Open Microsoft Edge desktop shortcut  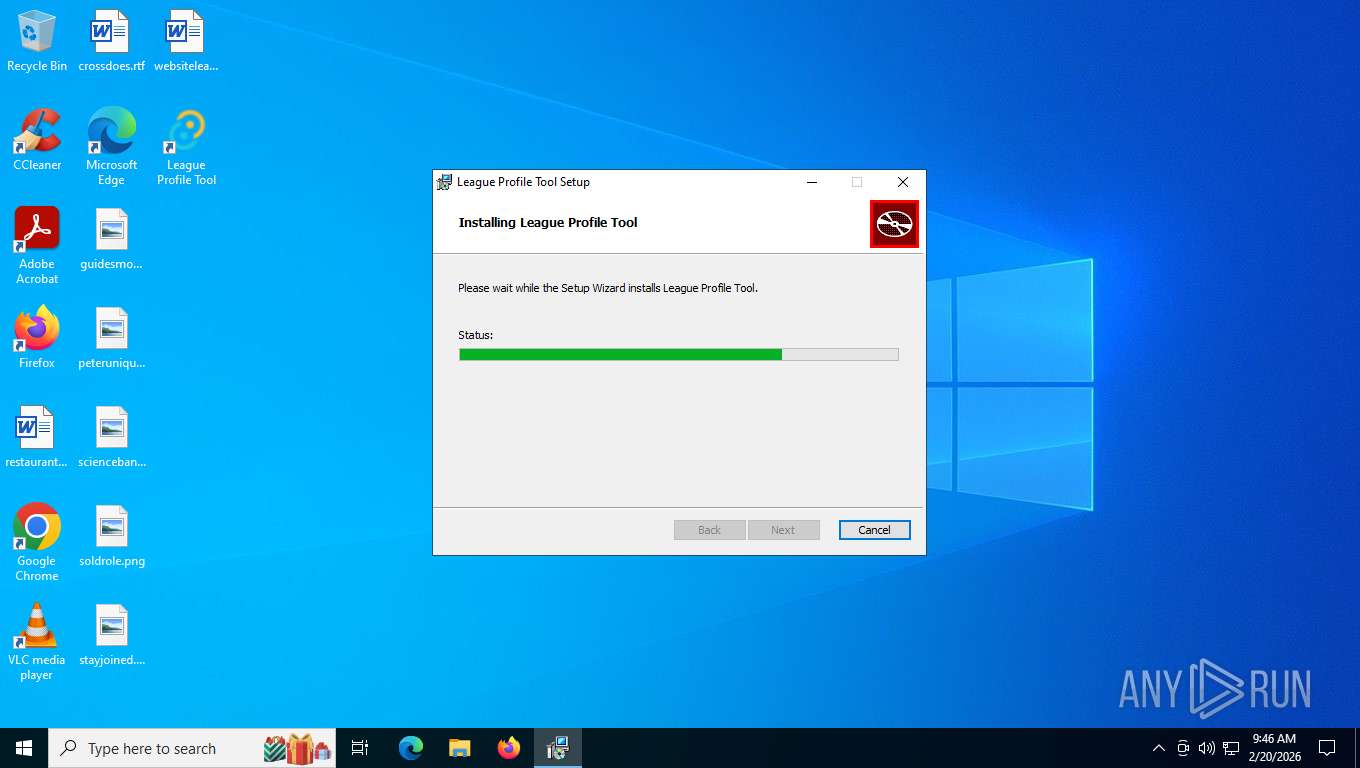tap(111, 147)
